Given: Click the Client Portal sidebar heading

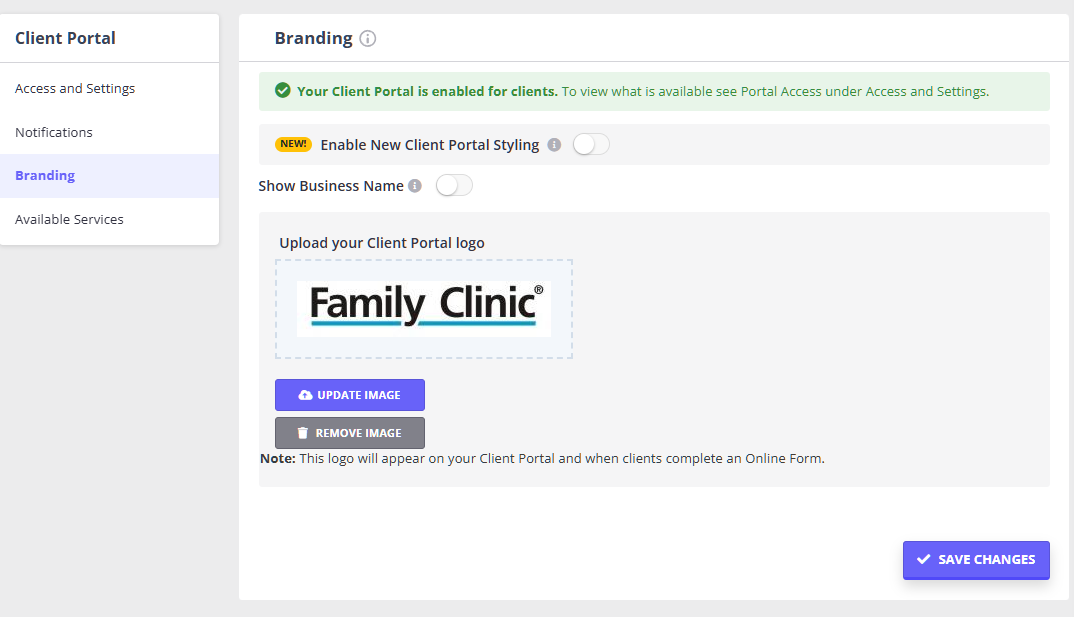Looking at the screenshot, I should click(65, 38).
